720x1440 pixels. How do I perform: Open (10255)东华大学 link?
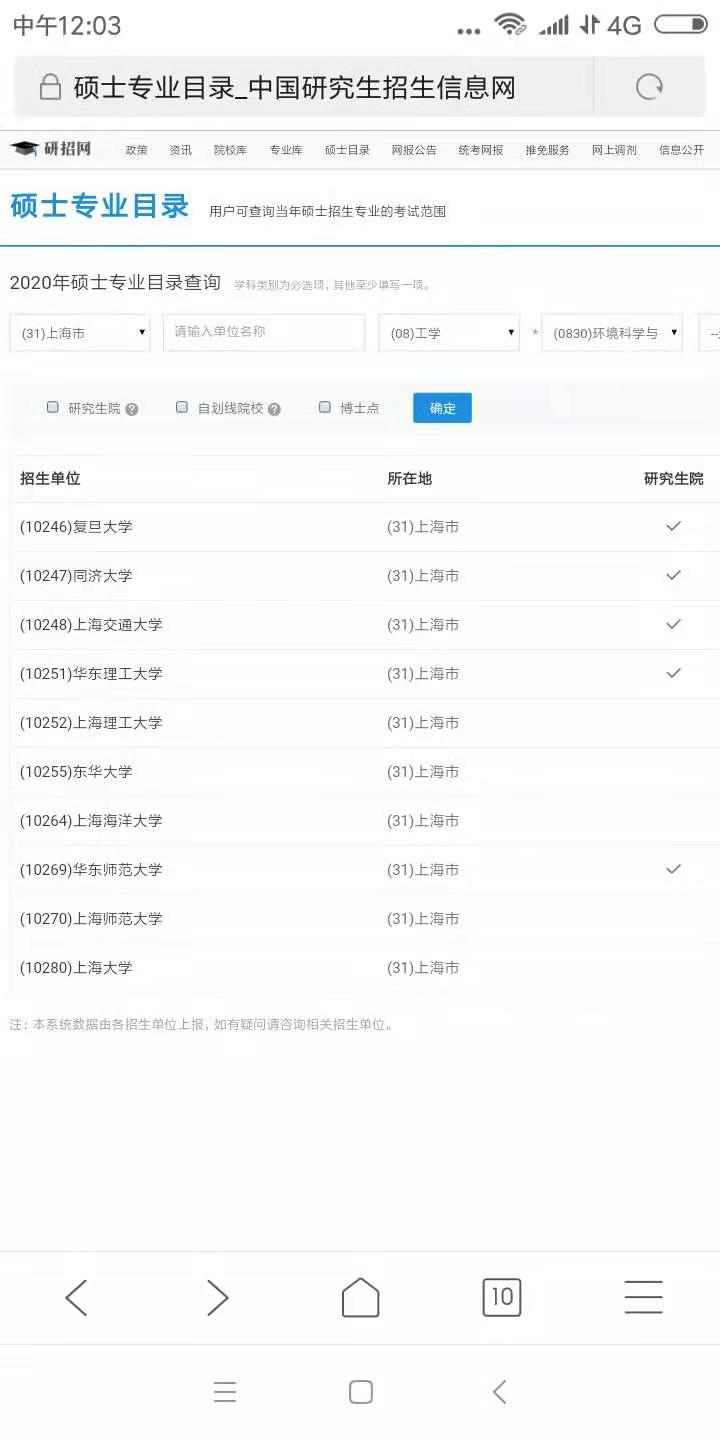click(x=76, y=772)
